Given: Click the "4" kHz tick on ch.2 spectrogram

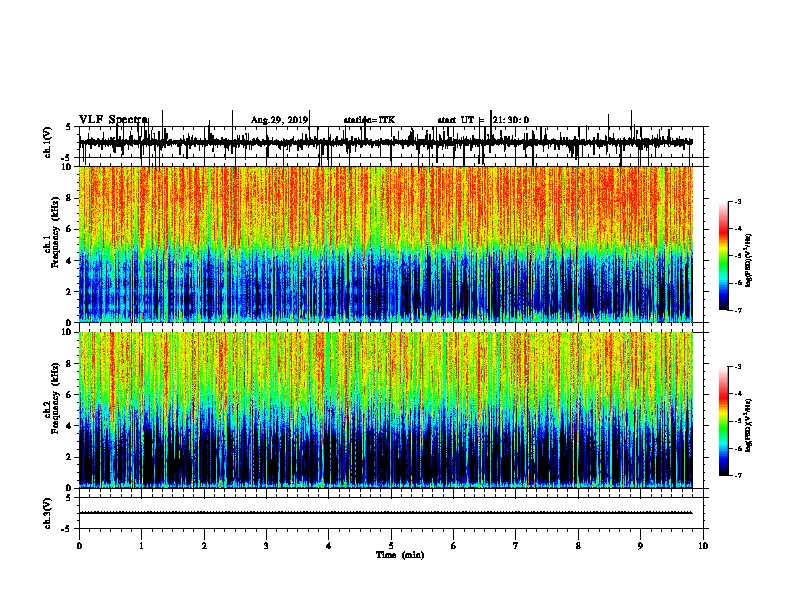Looking at the screenshot, I should pos(70,426).
